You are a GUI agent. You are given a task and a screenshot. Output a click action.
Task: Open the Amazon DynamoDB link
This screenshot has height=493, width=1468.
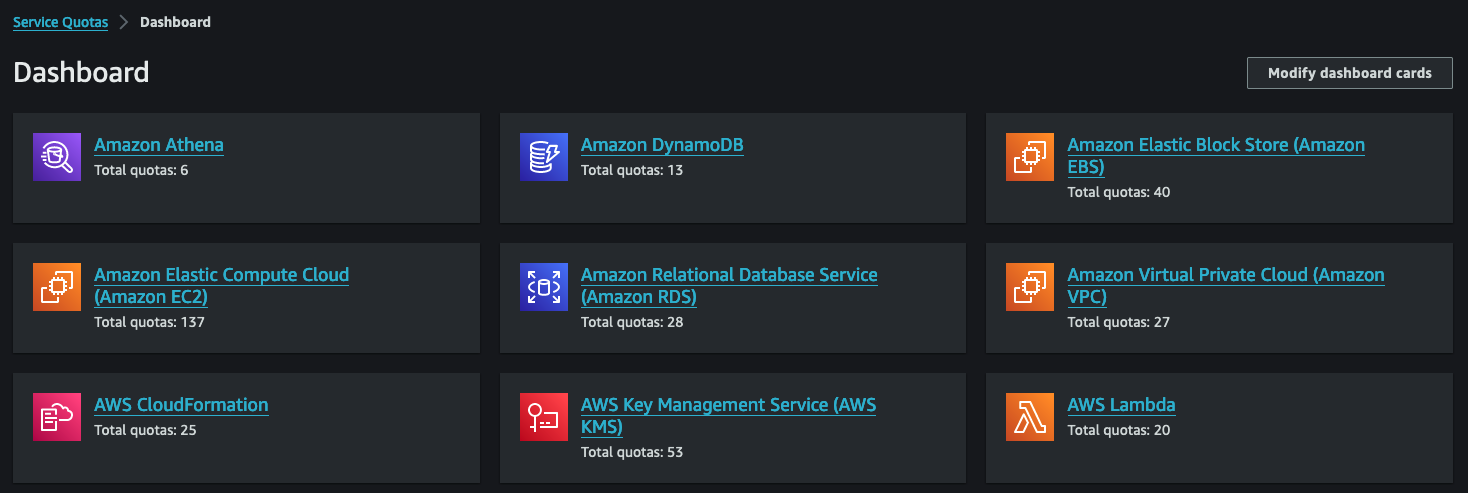pos(661,145)
